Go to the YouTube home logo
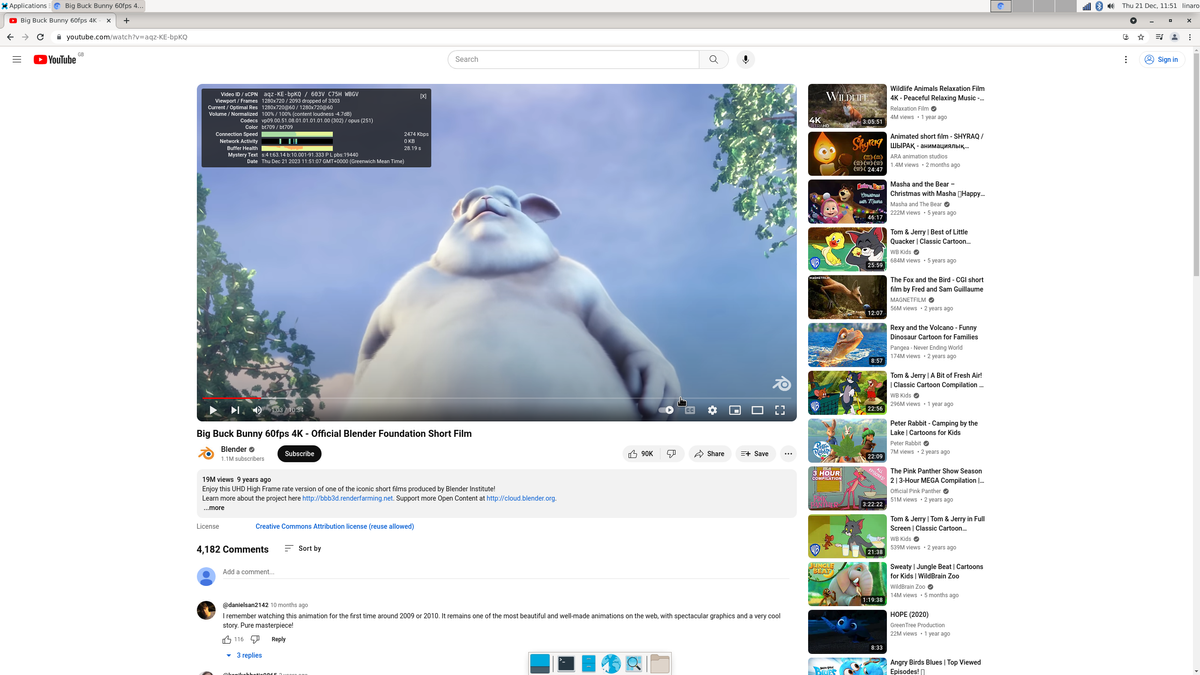This screenshot has height=675, width=1200. (55, 60)
